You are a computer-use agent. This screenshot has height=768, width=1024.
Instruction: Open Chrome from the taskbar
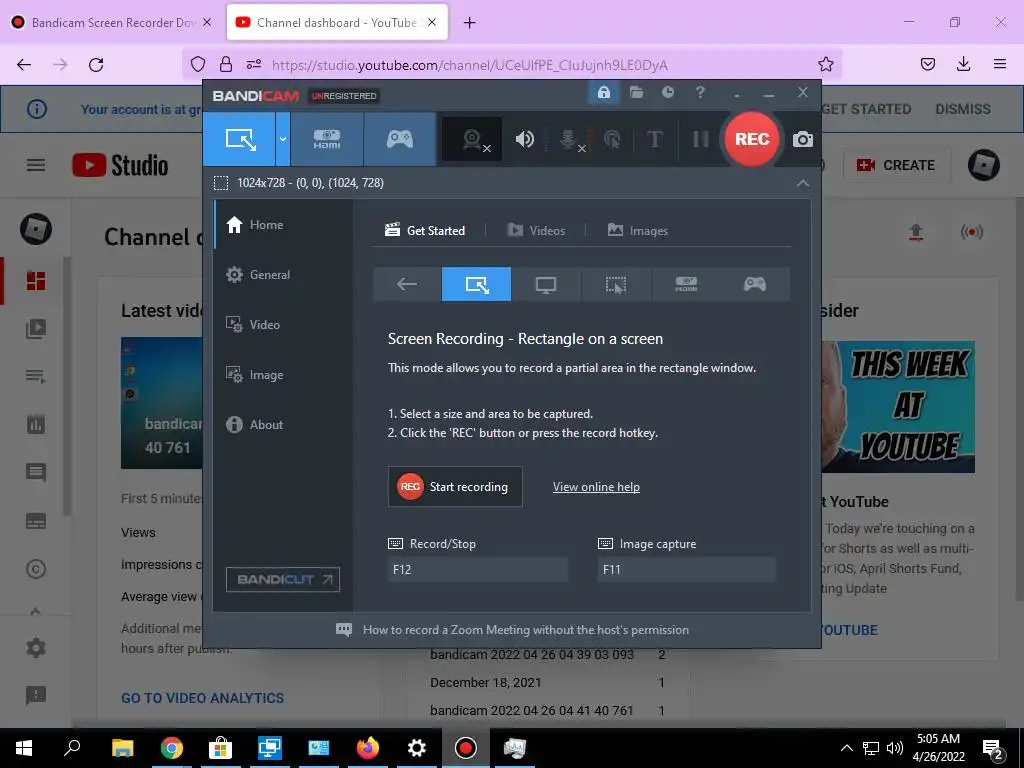coord(172,748)
